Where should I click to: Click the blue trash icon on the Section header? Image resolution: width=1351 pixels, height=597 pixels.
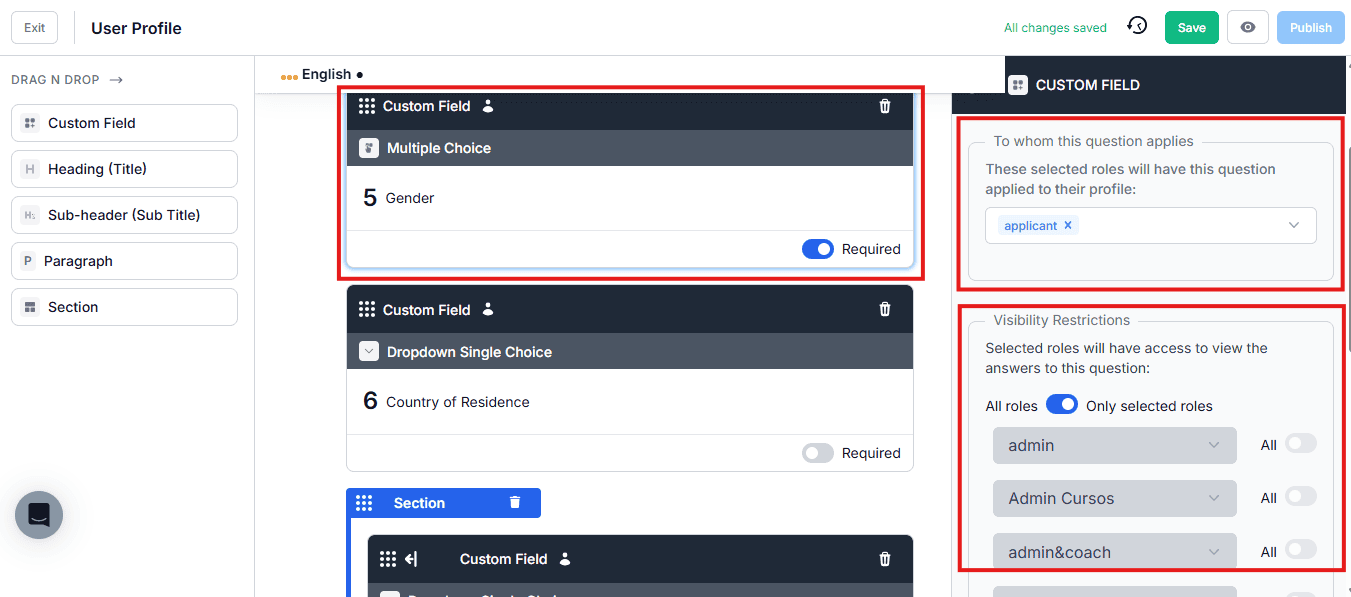point(515,502)
